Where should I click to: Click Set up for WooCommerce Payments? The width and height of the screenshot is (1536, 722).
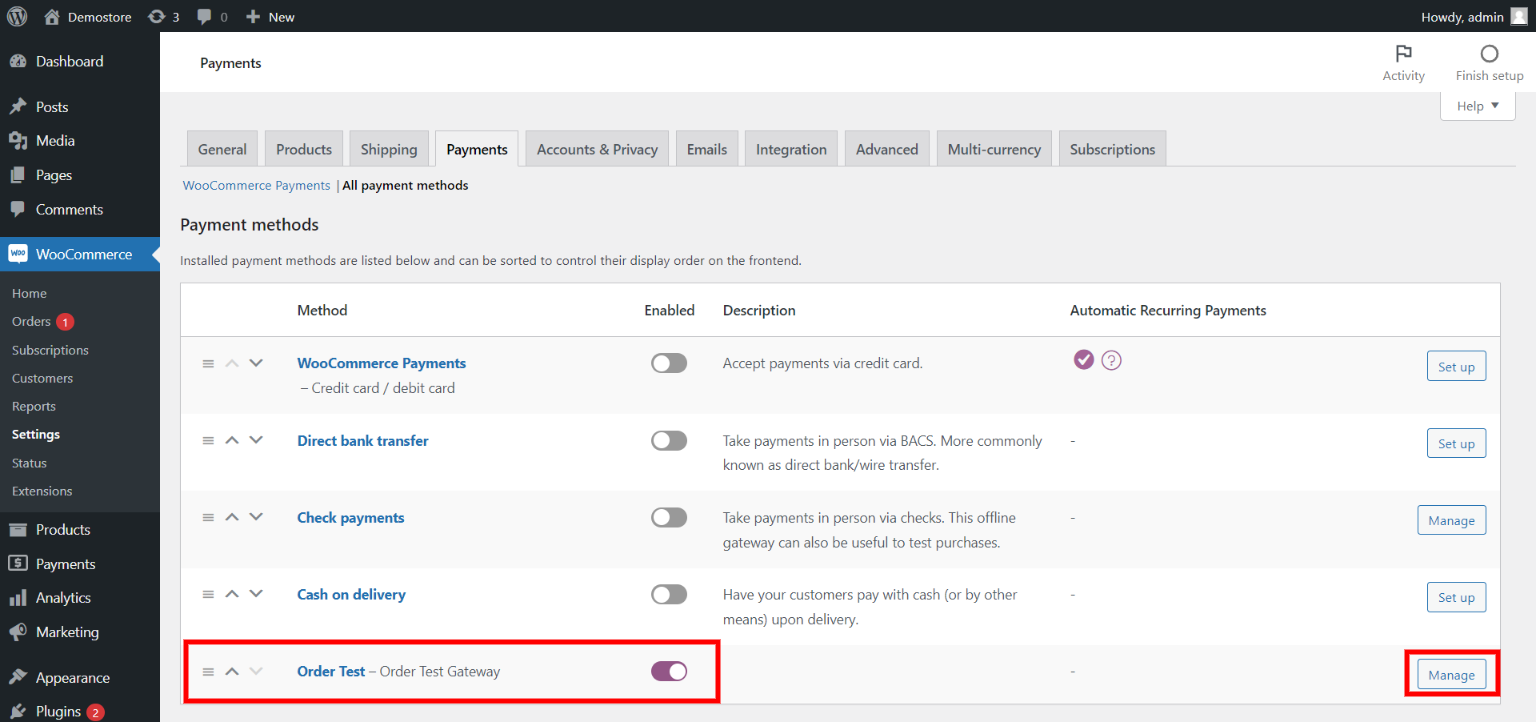click(x=1456, y=366)
